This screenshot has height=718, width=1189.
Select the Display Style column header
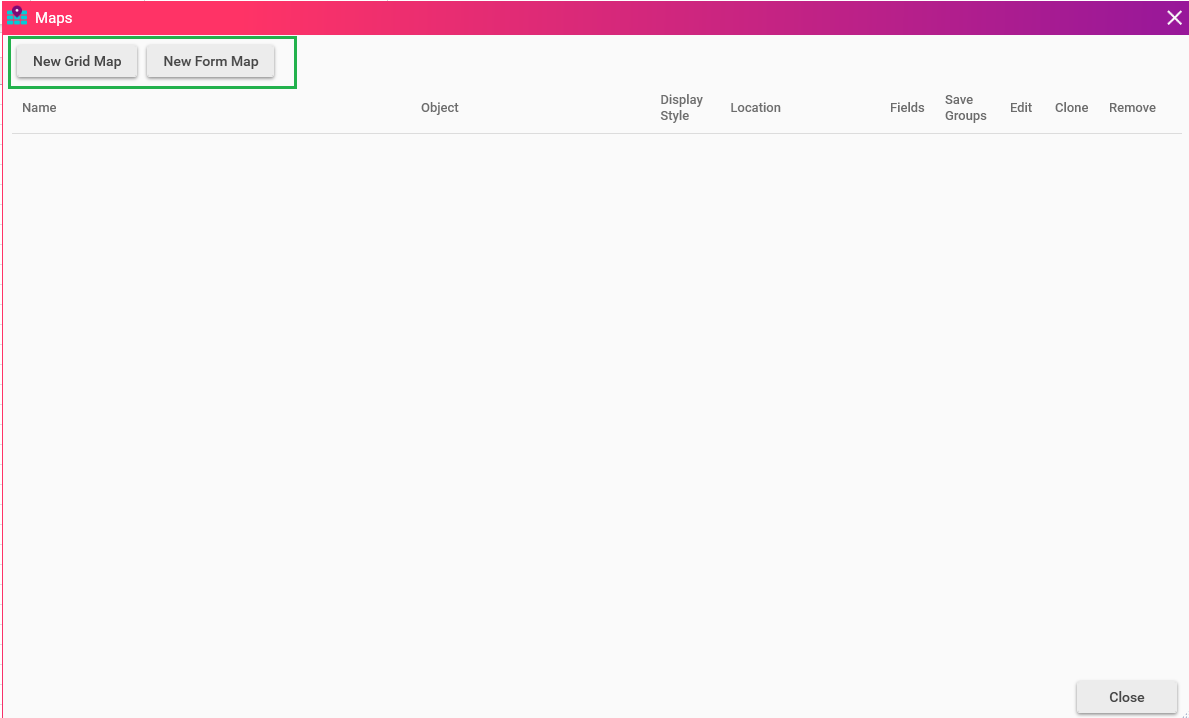(681, 108)
